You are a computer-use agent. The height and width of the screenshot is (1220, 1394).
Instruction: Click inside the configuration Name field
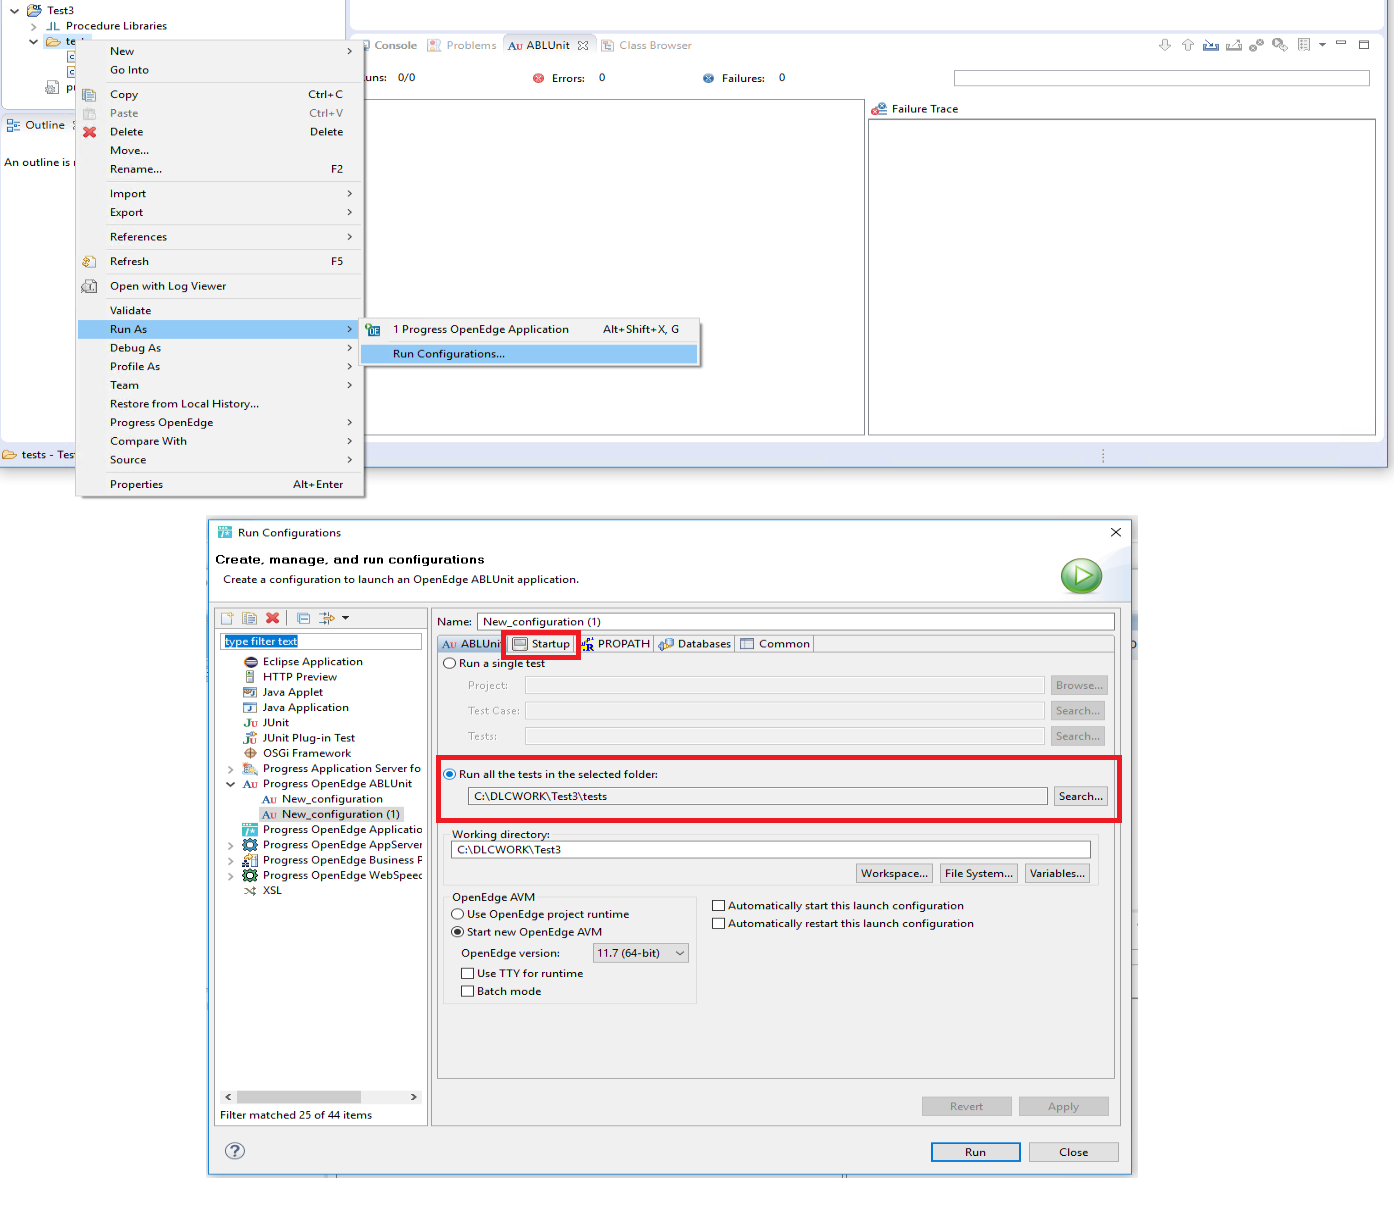click(x=790, y=621)
